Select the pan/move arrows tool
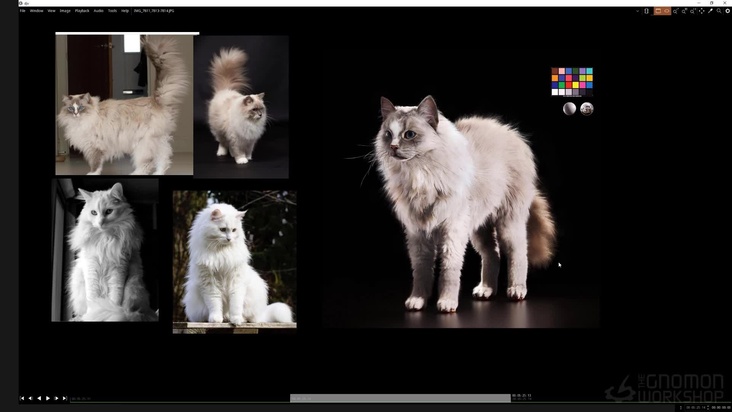 [702, 11]
